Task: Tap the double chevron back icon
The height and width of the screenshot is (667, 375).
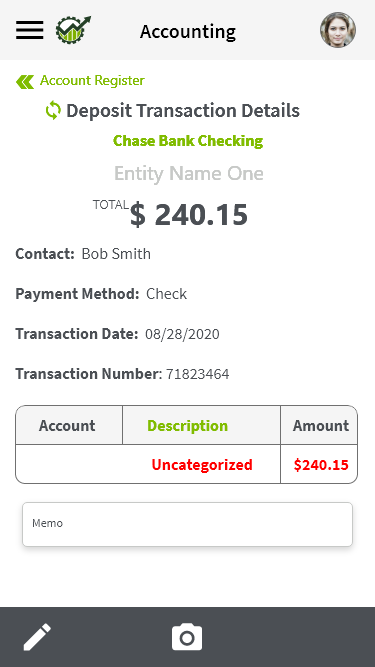Action: tap(25, 82)
